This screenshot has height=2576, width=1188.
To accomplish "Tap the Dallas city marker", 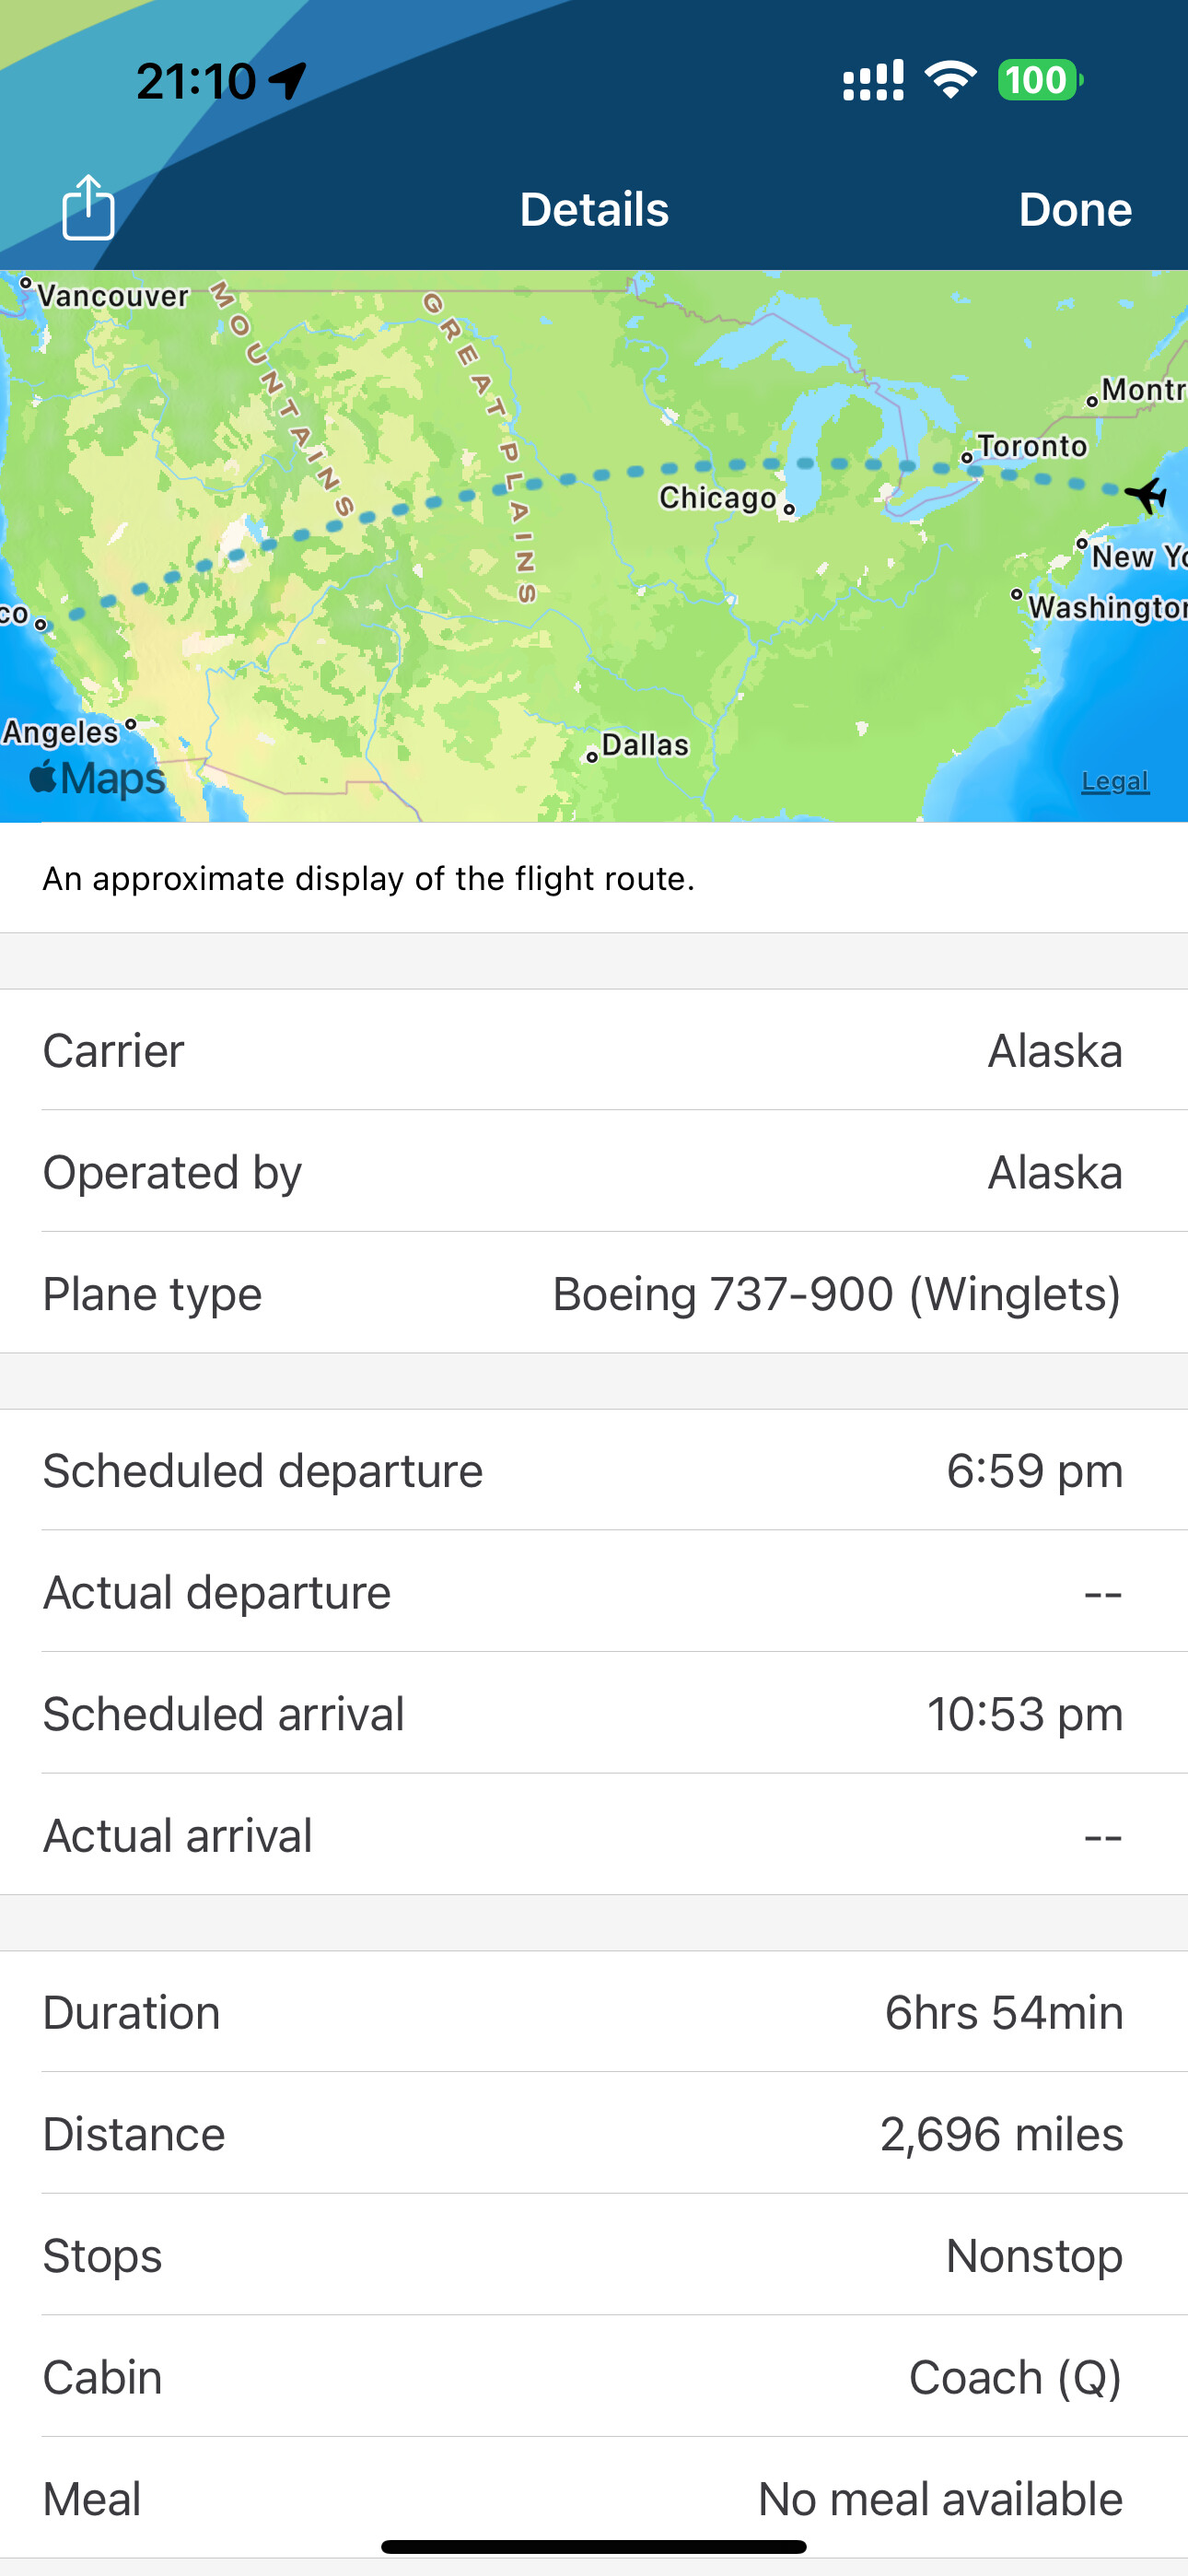I will tap(593, 757).
